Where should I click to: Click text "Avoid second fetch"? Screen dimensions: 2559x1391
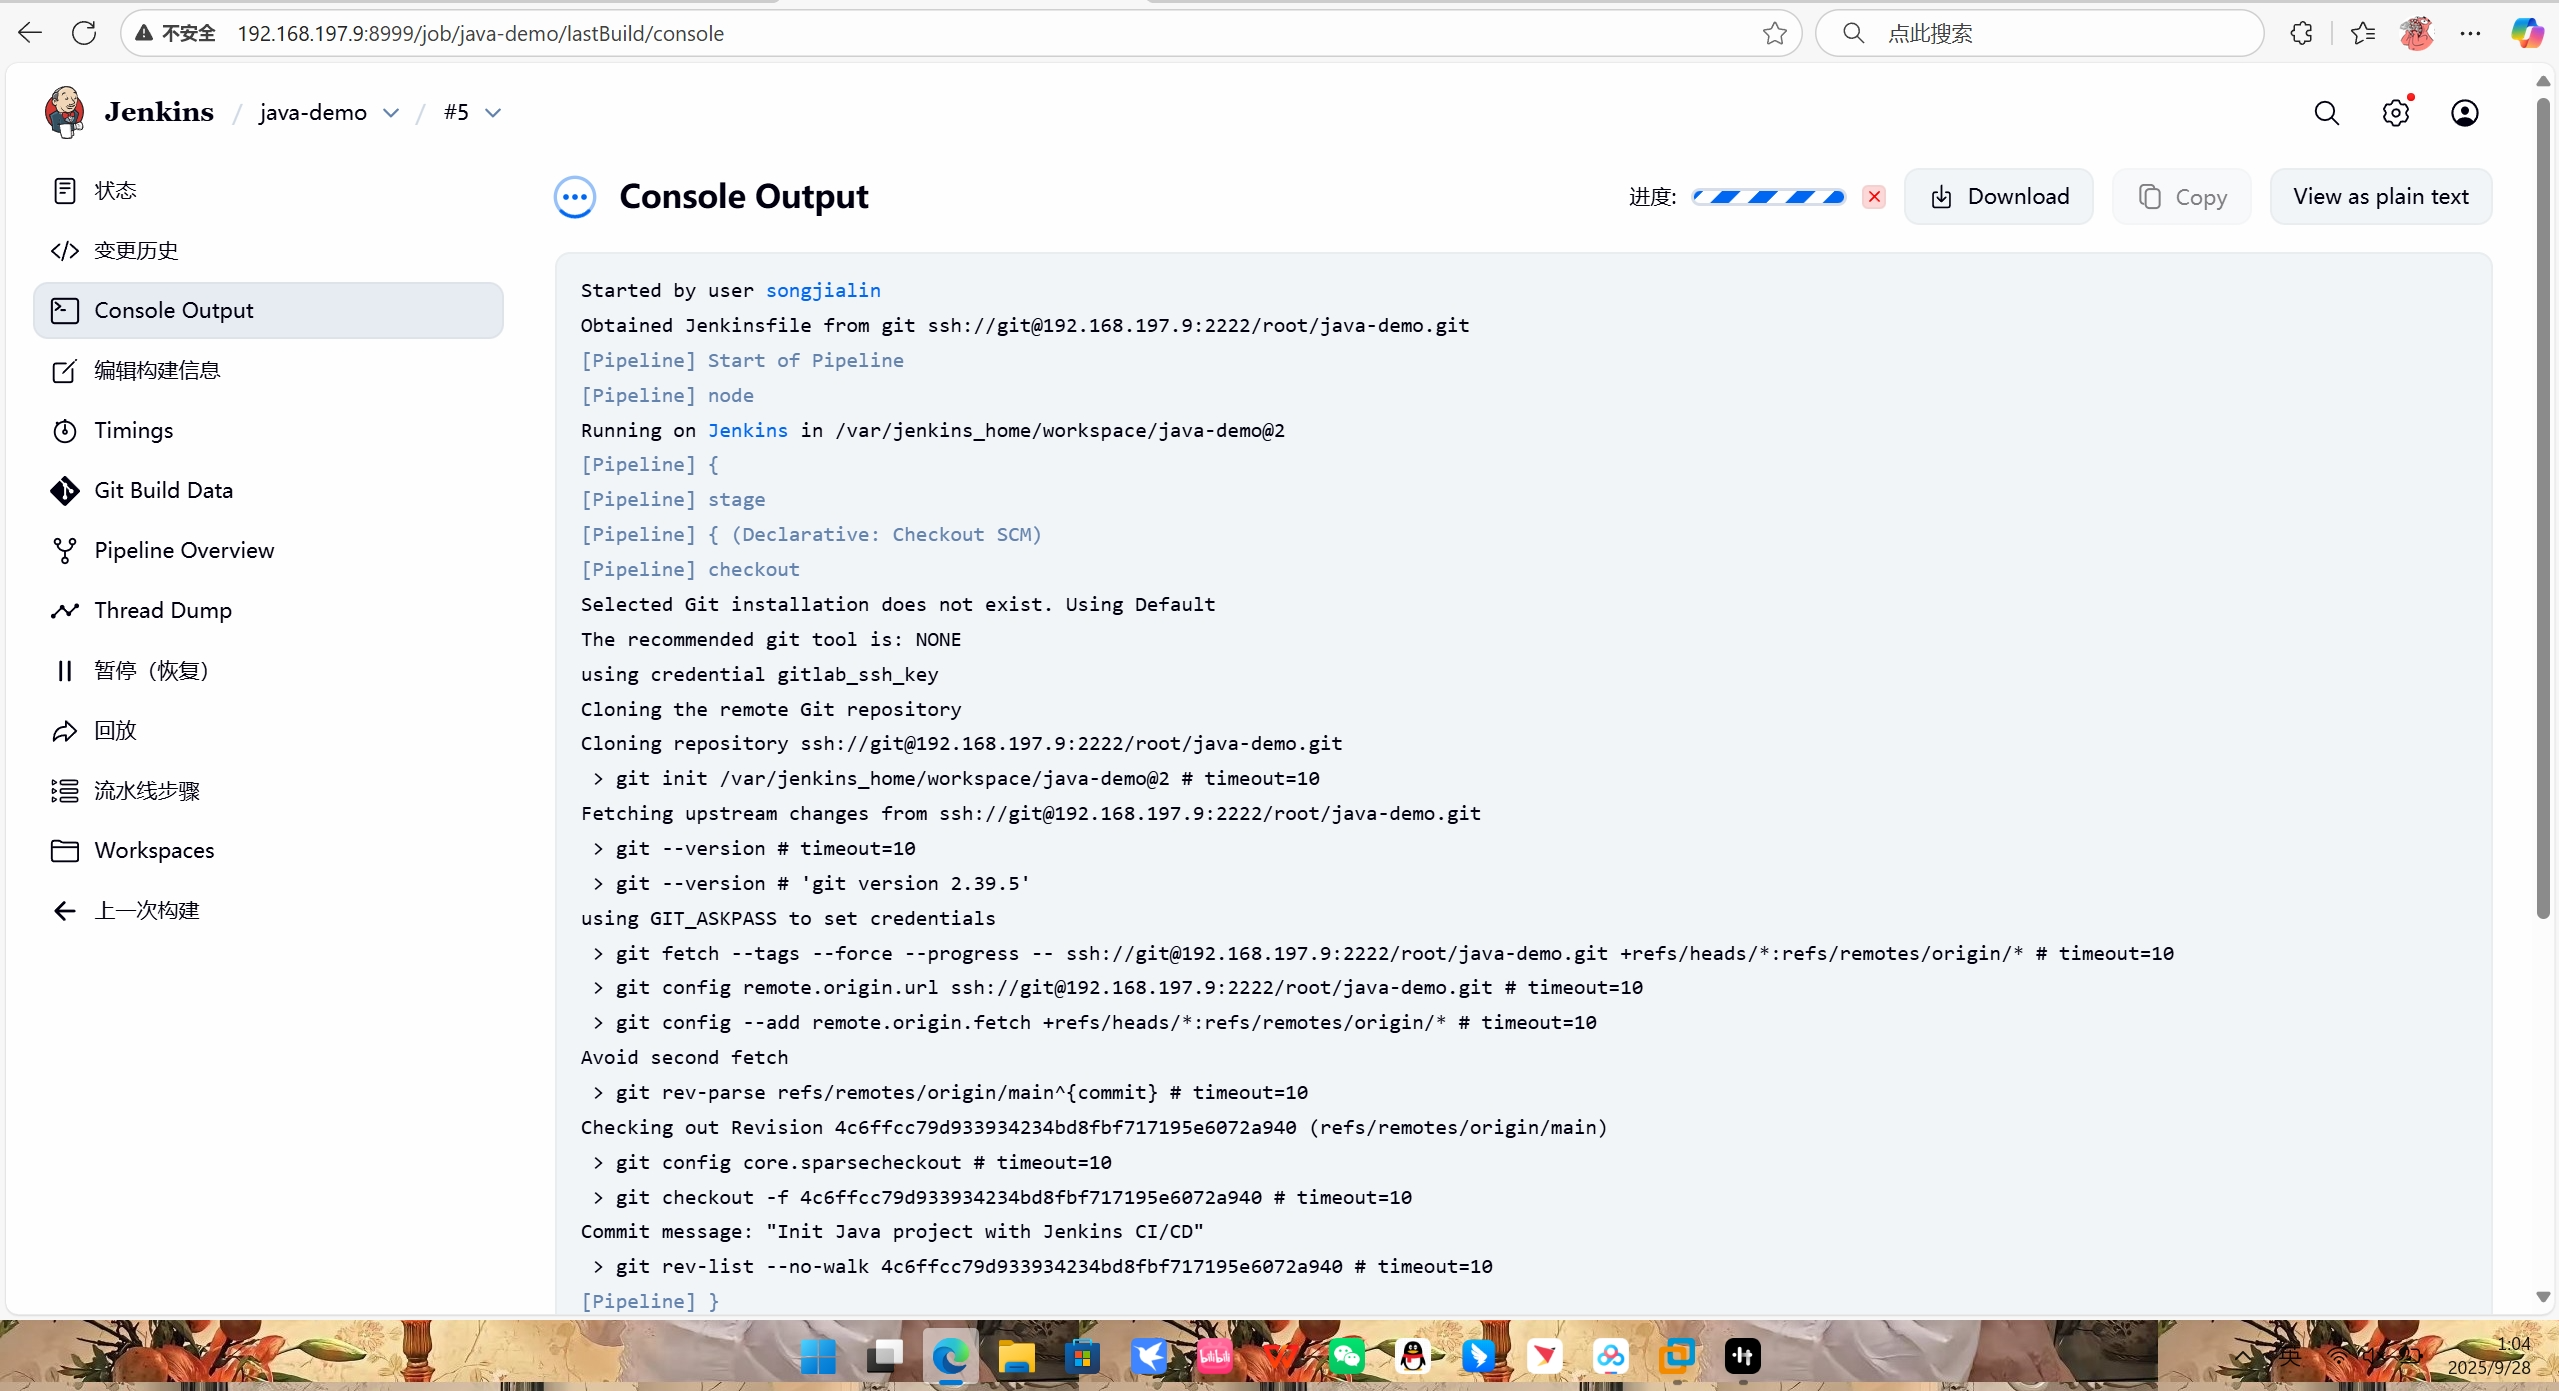point(684,1057)
